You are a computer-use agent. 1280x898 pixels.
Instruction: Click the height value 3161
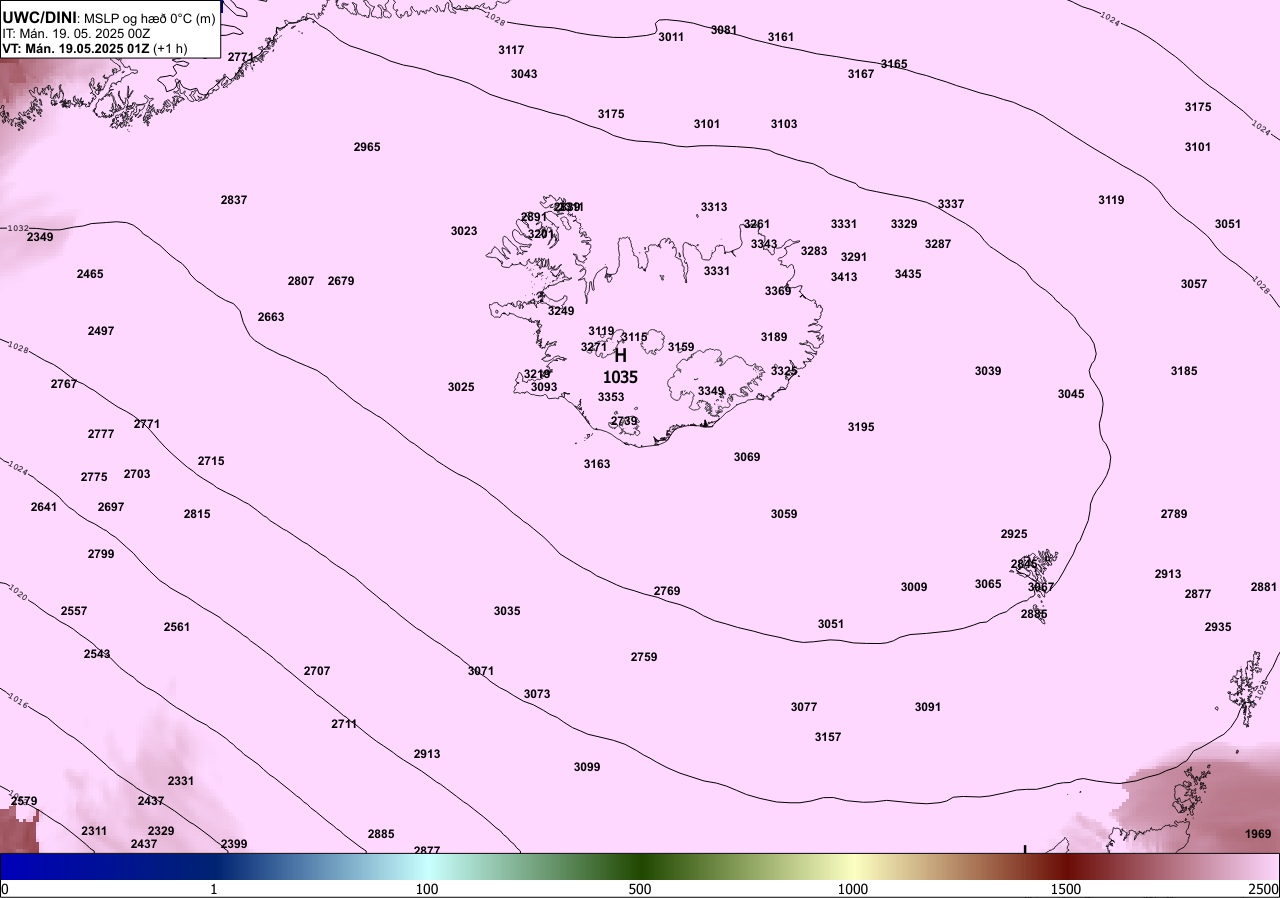[x=781, y=37]
